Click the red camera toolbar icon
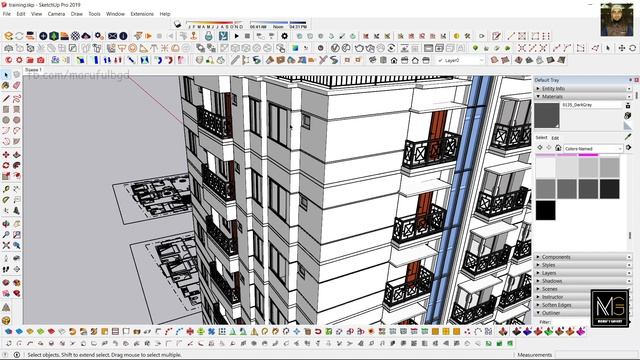Screen dimensions: 640x360 [x=40, y=60]
